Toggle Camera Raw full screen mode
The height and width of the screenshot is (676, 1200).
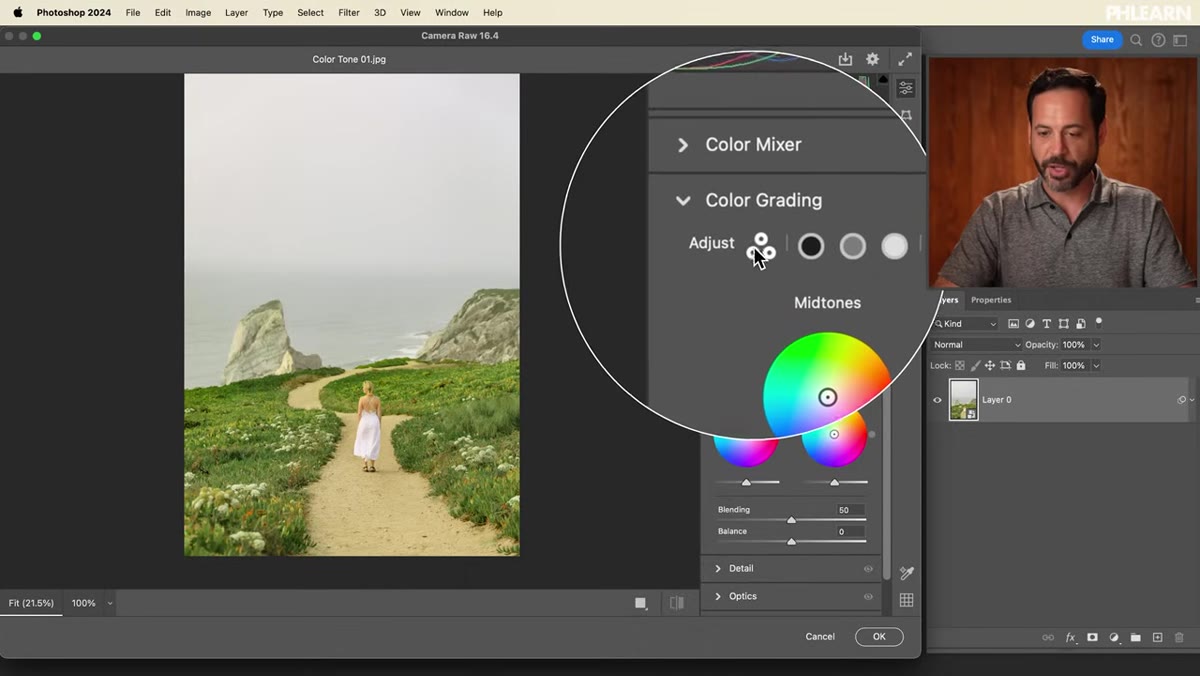(905, 60)
